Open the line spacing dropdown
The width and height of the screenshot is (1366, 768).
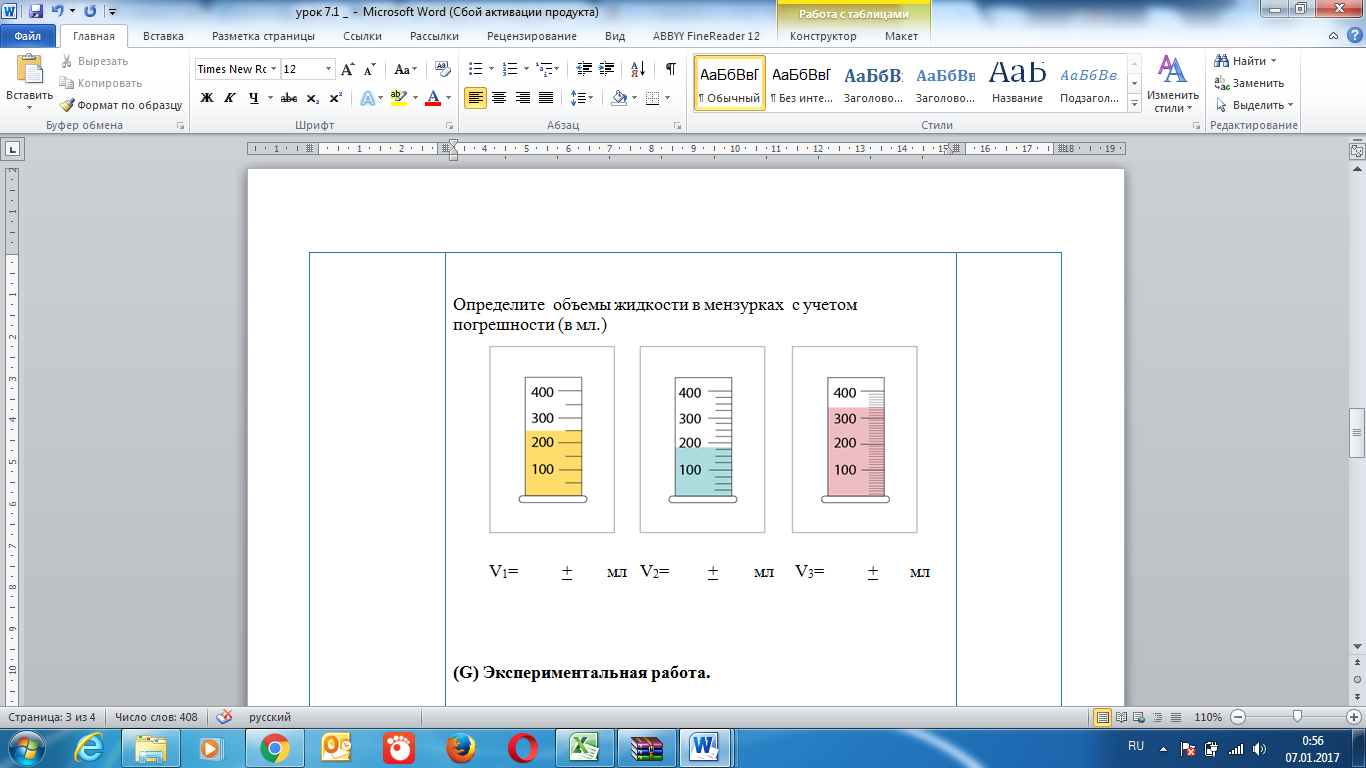pyautogui.click(x=581, y=98)
